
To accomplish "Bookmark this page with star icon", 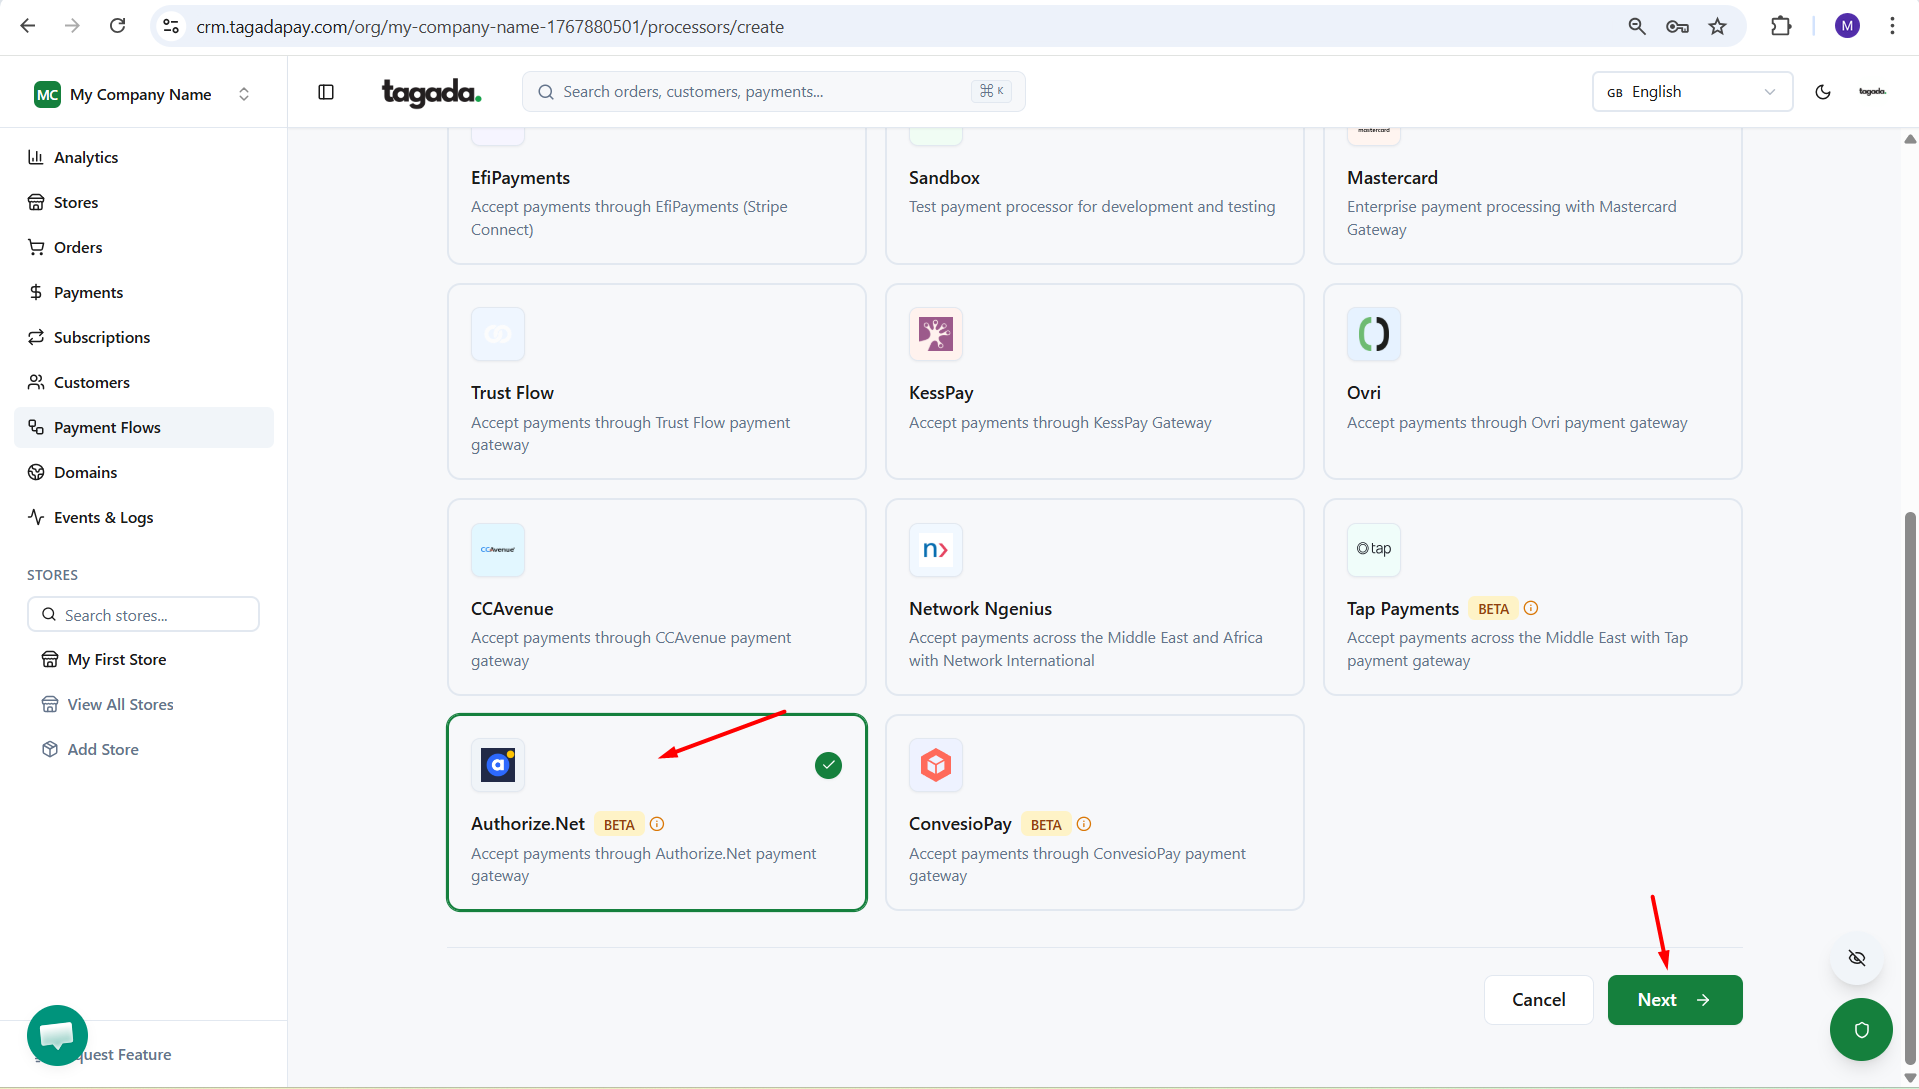I will (x=1717, y=27).
